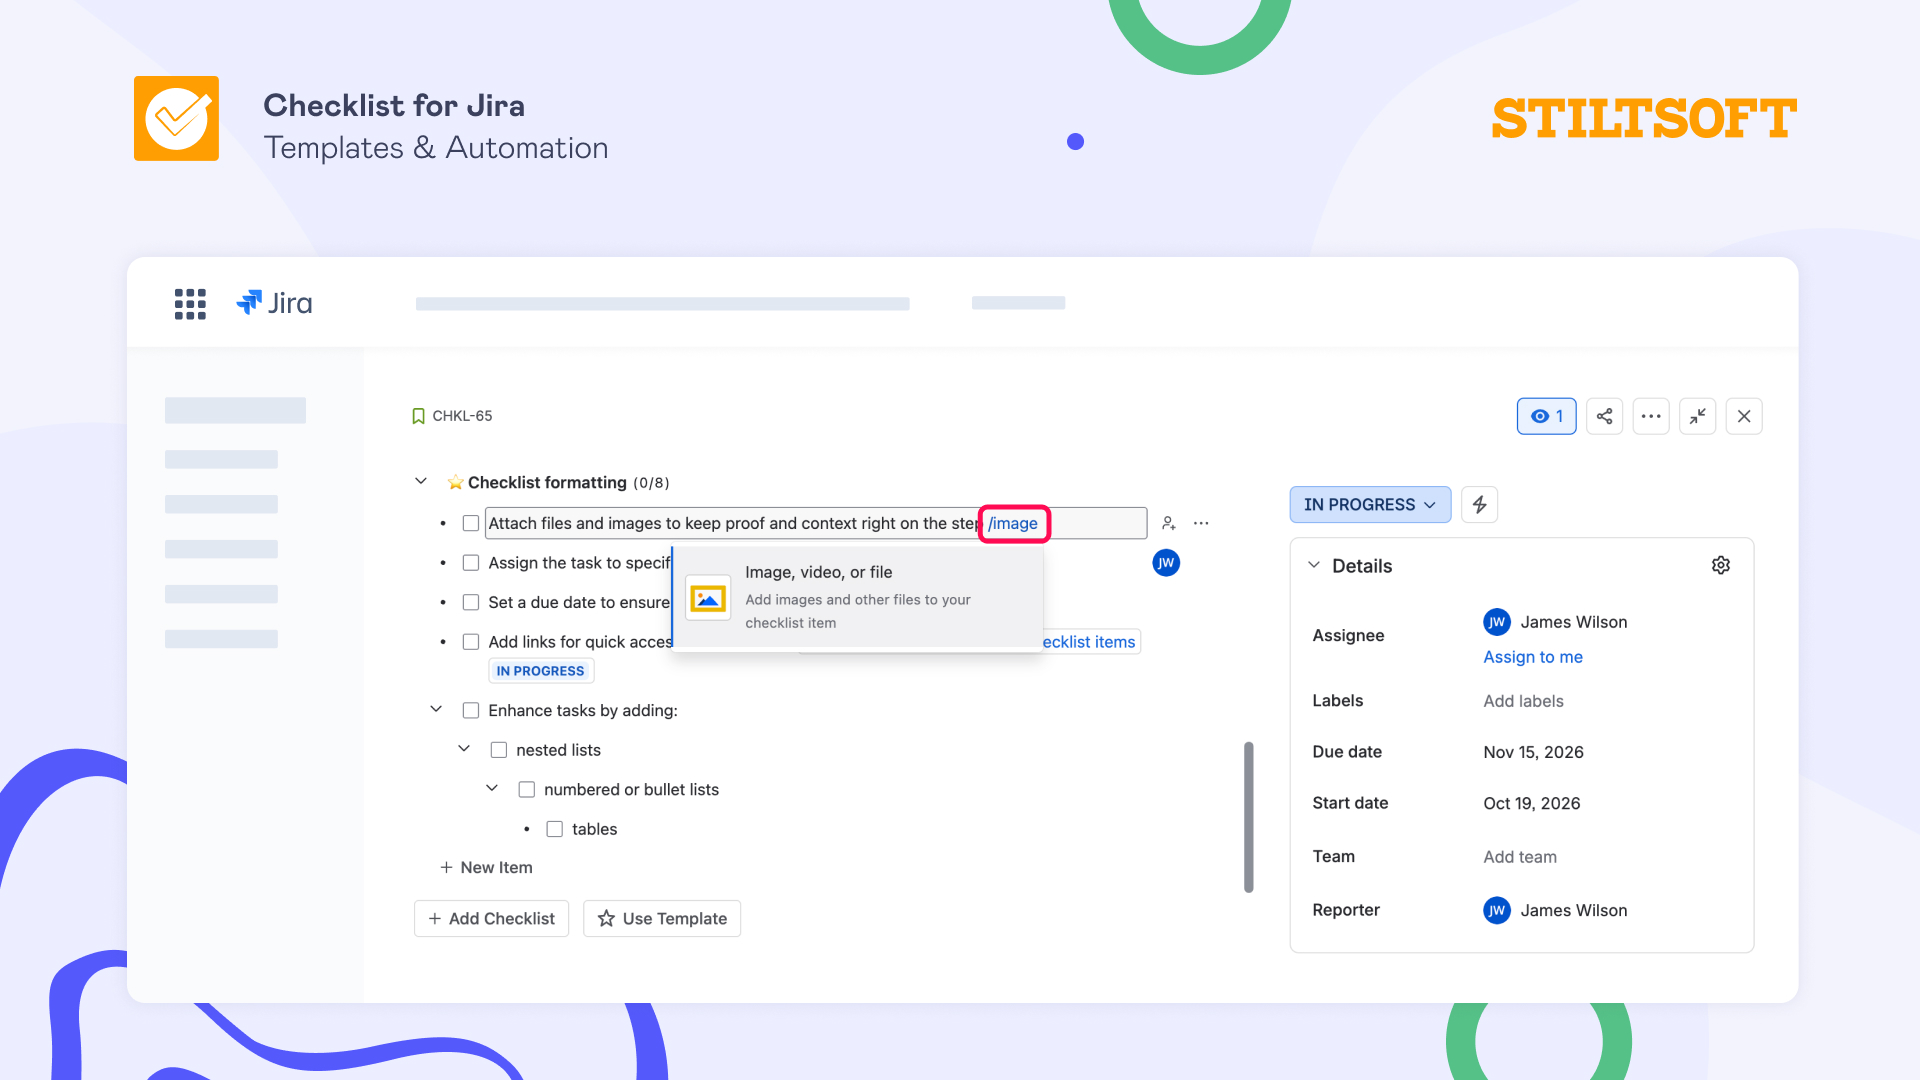Check the numbered or bullet lists item
1920x1080 pixels.
click(x=527, y=789)
